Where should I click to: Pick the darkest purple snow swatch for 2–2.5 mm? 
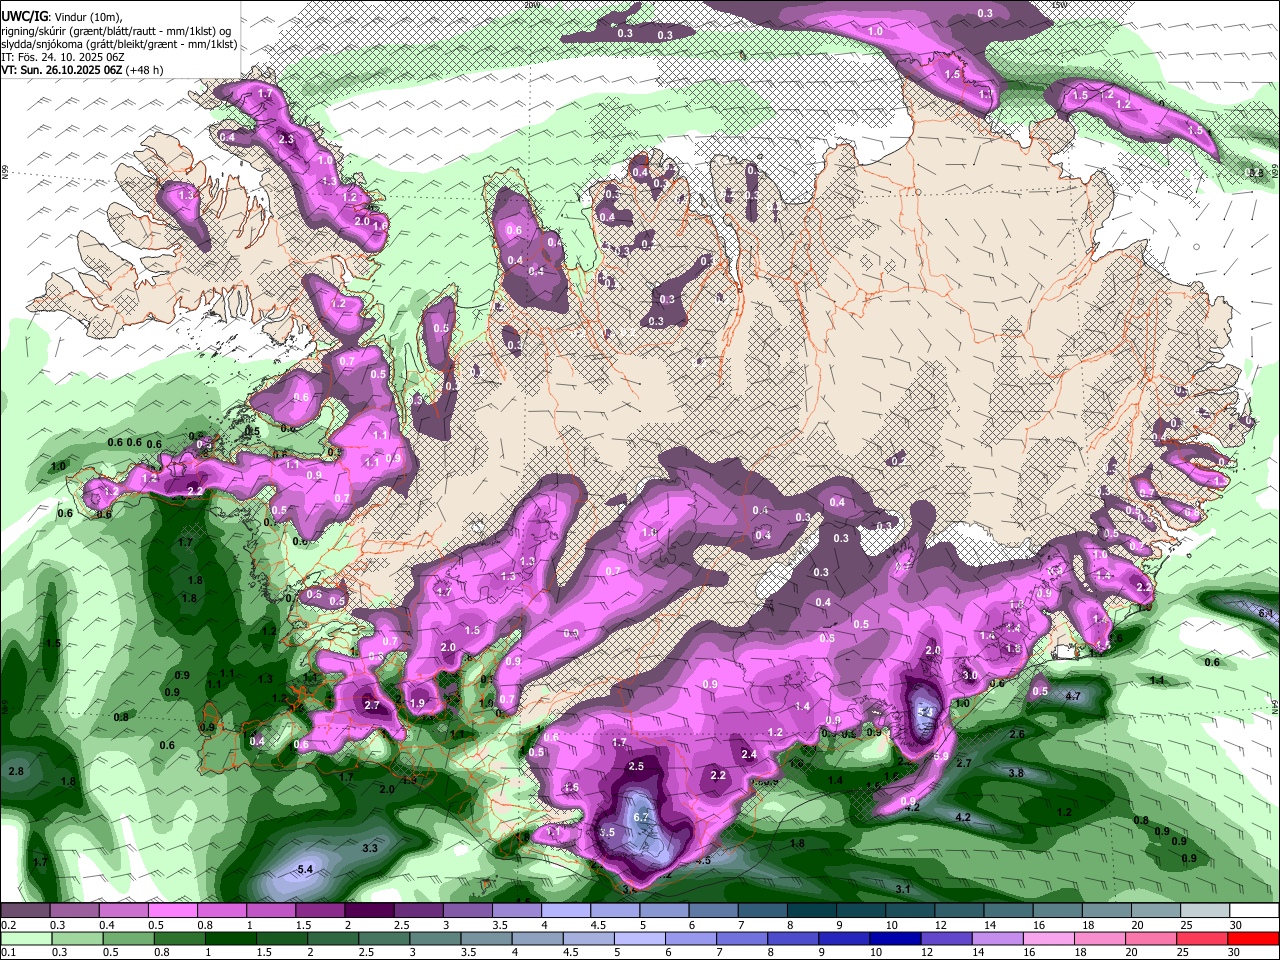click(370, 911)
